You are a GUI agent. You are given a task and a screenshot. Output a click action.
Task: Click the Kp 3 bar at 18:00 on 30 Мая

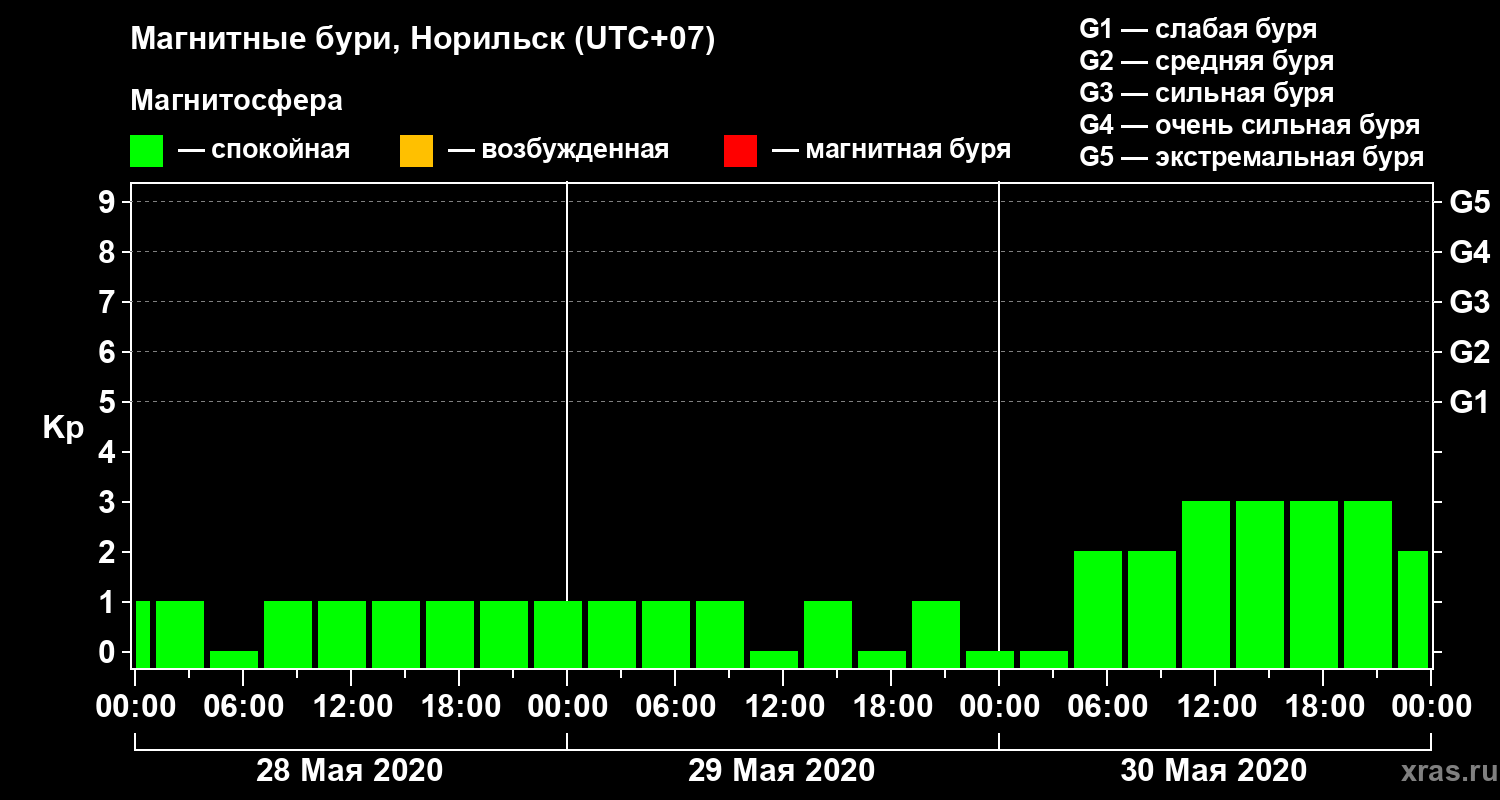[x=1314, y=584]
